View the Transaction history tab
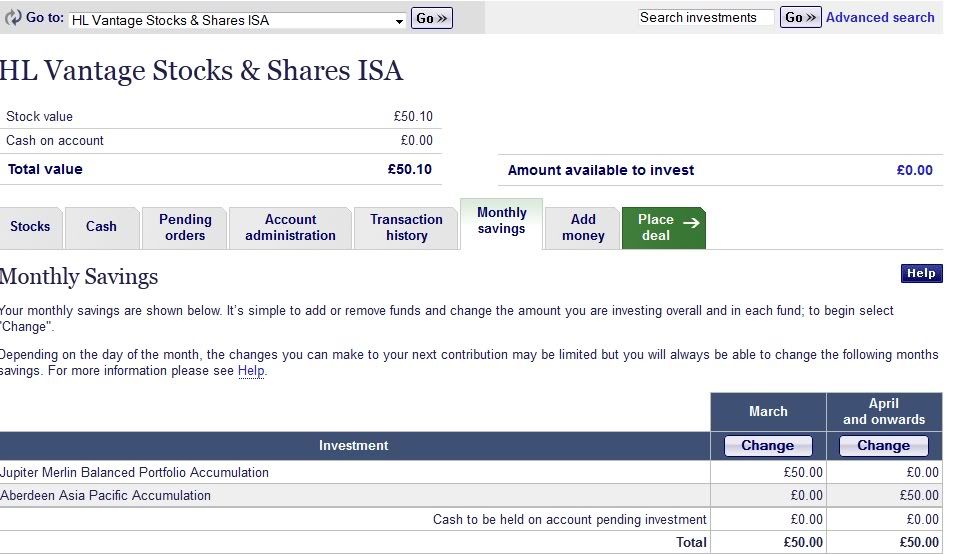 click(x=406, y=227)
